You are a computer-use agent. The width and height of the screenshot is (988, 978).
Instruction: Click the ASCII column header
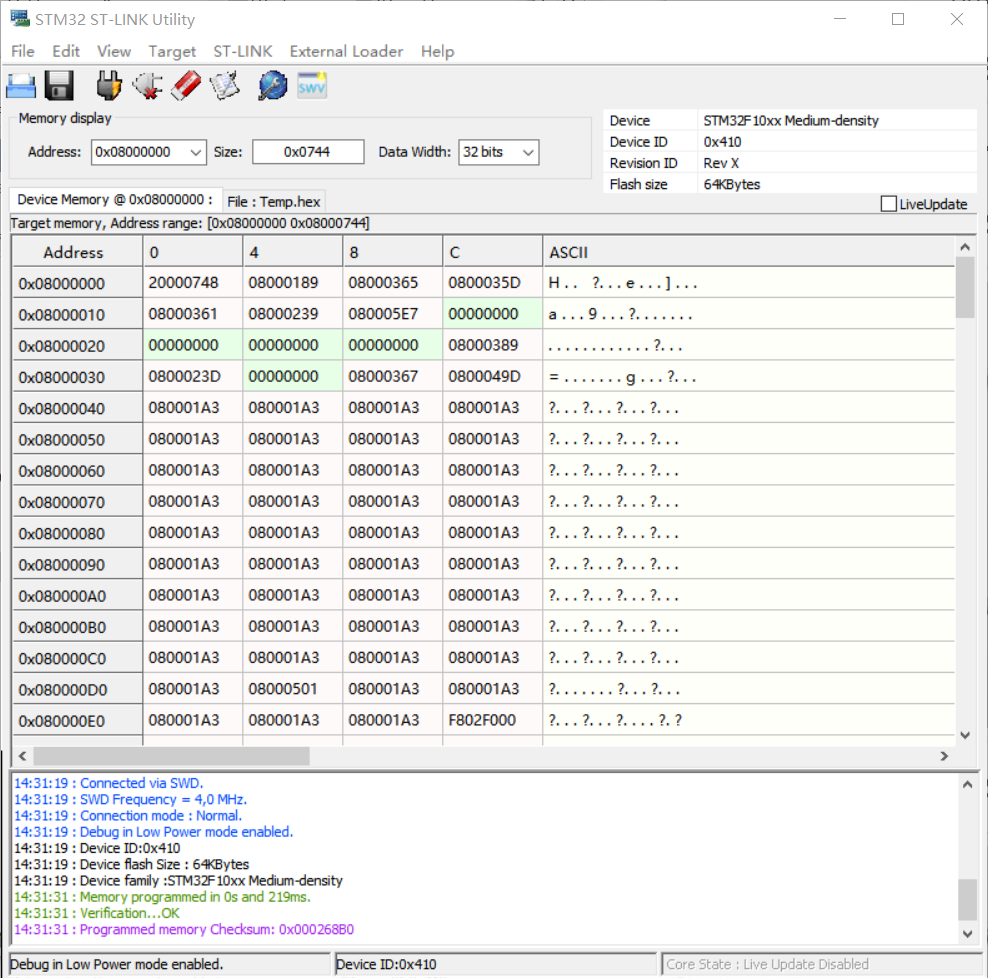tap(749, 252)
